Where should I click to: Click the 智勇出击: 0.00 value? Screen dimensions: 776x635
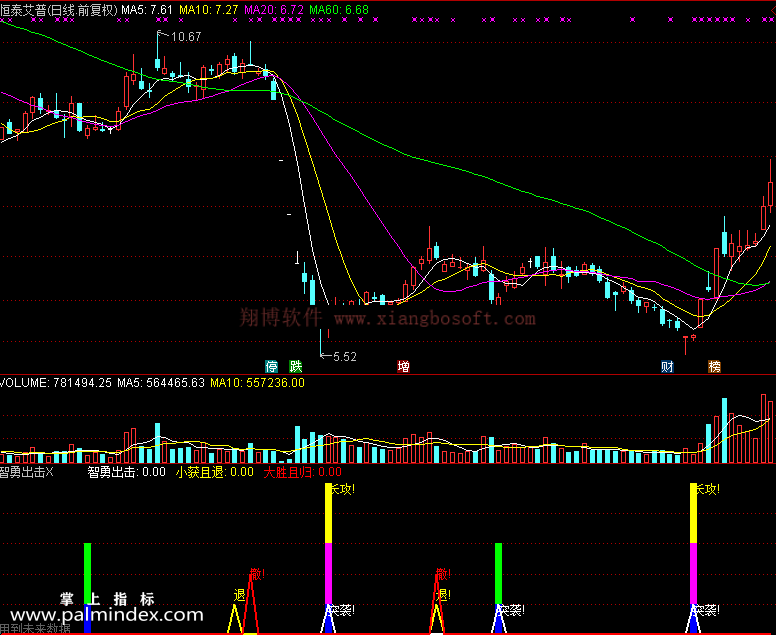(x=127, y=472)
